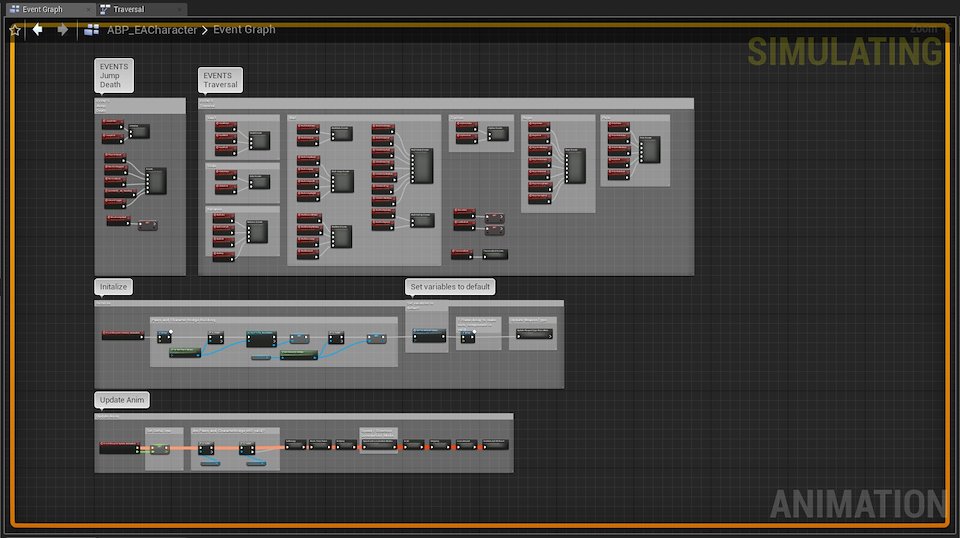
Task: Open ABP_EACharacter breadcrumb link
Action: pos(152,29)
